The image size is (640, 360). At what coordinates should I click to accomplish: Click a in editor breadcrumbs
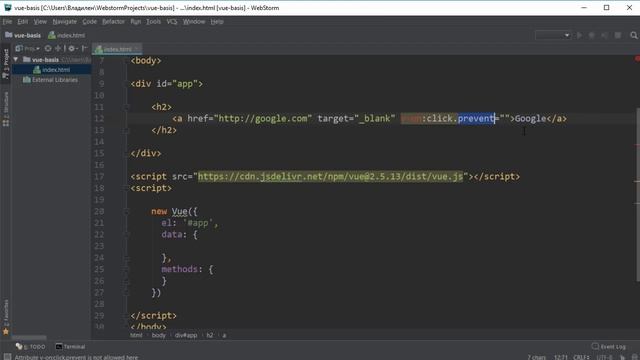[224, 336]
